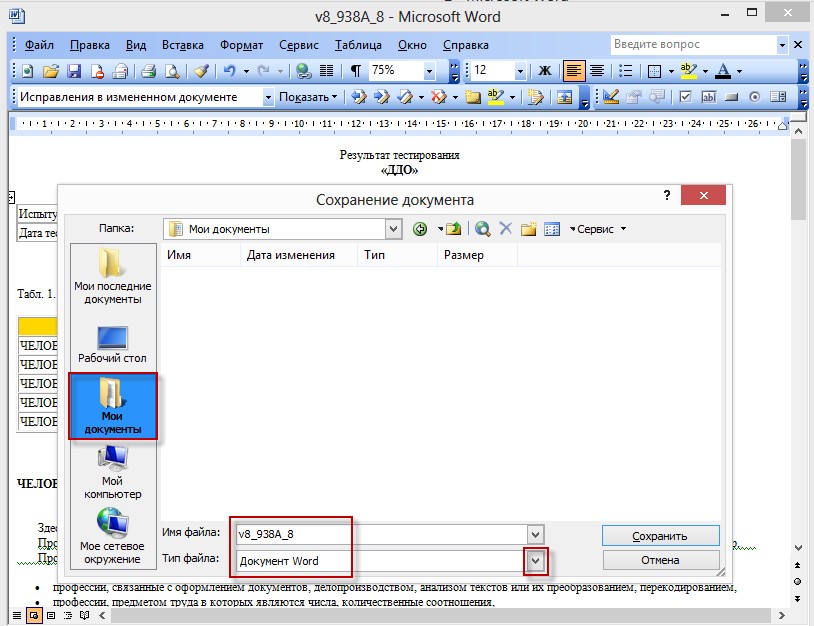Click the Reject change icon

pyautogui.click(x=439, y=97)
